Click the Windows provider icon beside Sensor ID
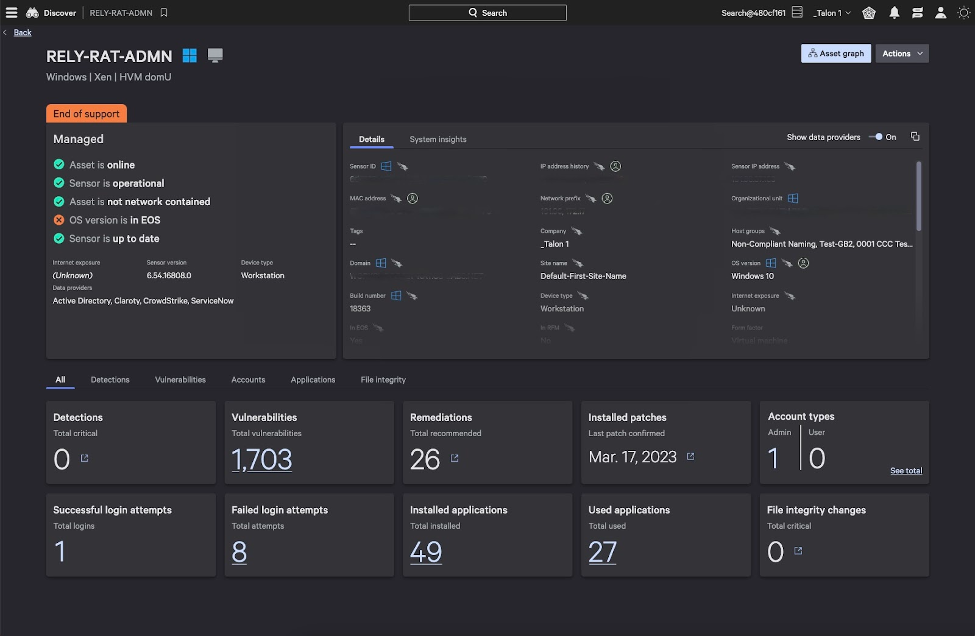 (x=386, y=166)
